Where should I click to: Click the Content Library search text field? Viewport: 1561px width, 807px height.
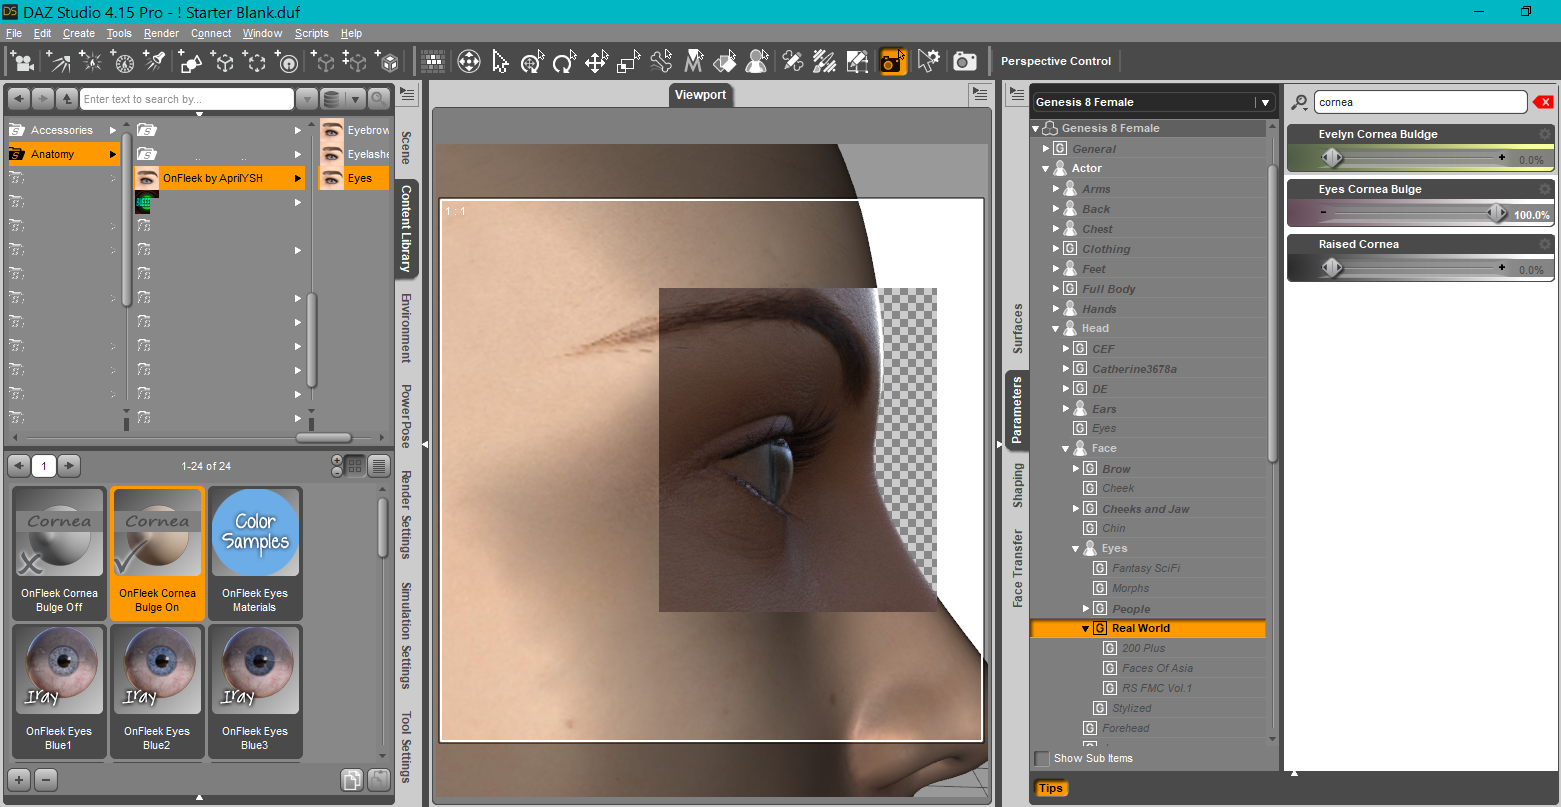pos(187,99)
